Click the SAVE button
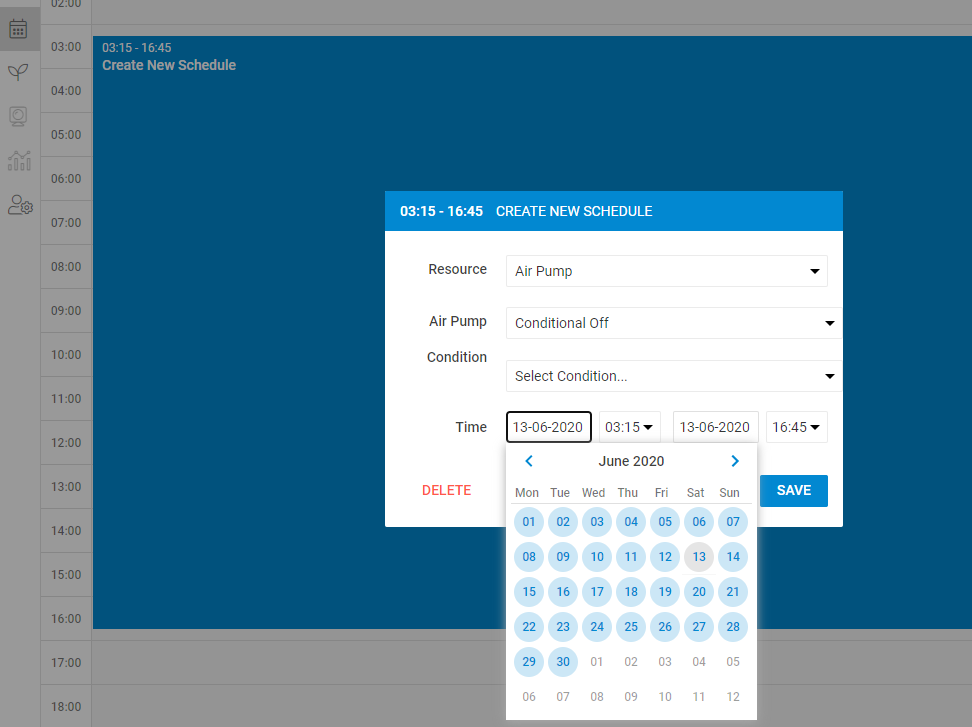Screen dimensions: 972x727 click(x=793, y=491)
